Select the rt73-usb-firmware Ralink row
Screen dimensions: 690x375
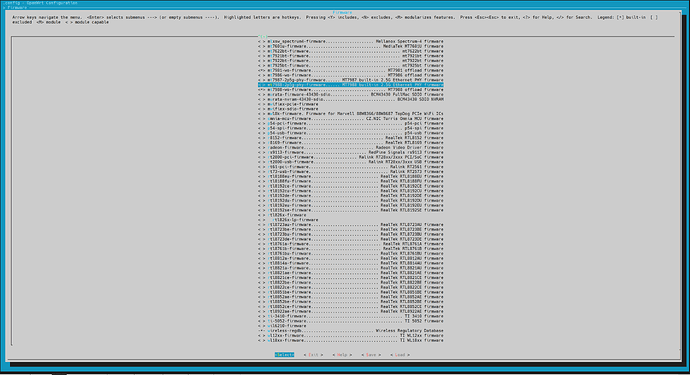[351, 172]
